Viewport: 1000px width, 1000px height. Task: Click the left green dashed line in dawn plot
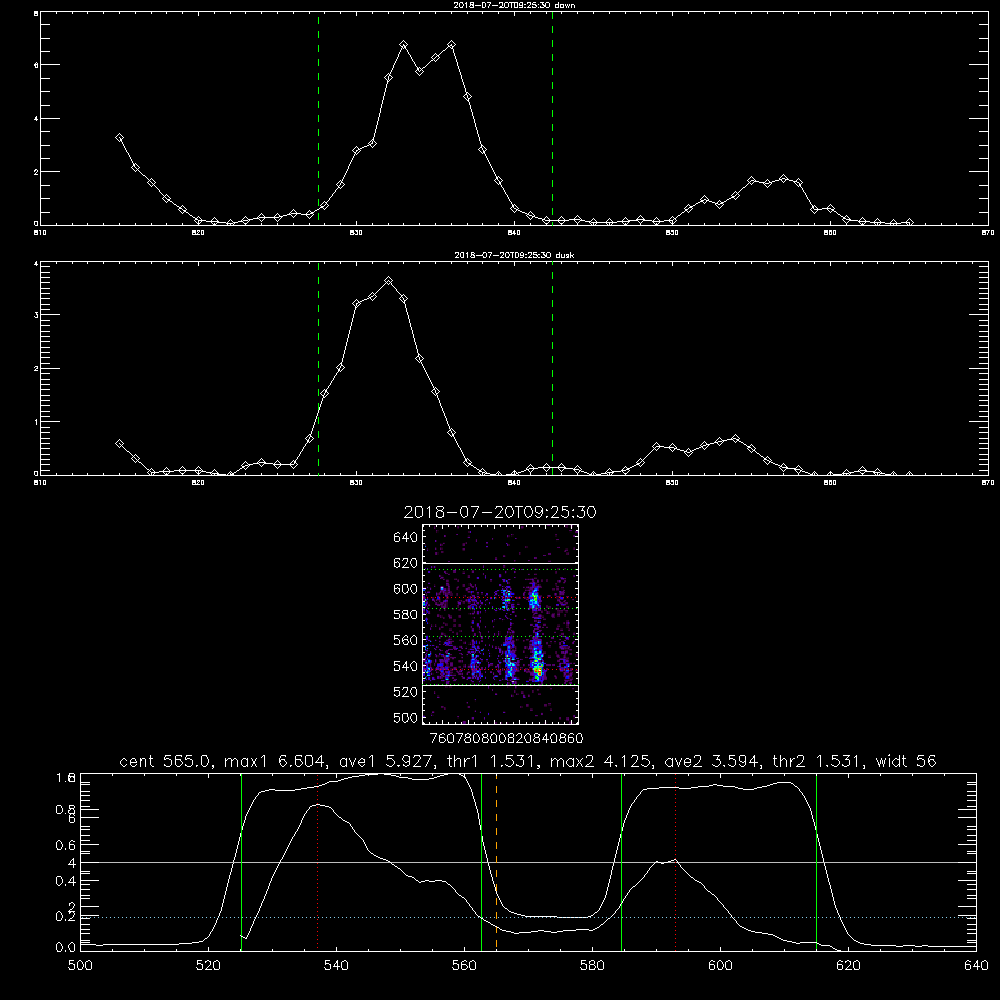[318, 118]
